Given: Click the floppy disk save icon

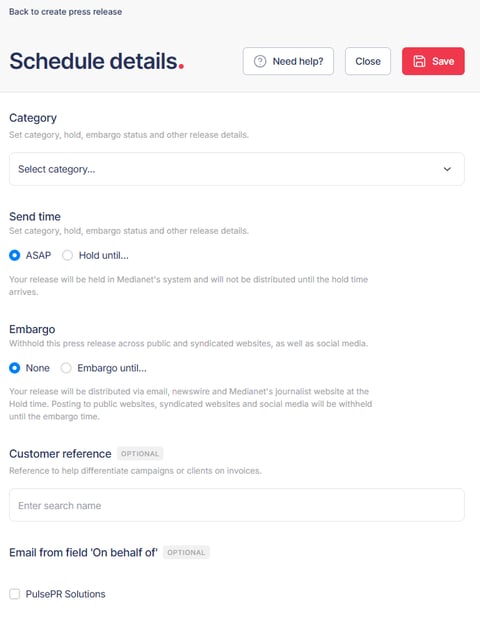Looking at the screenshot, I should (x=419, y=61).
